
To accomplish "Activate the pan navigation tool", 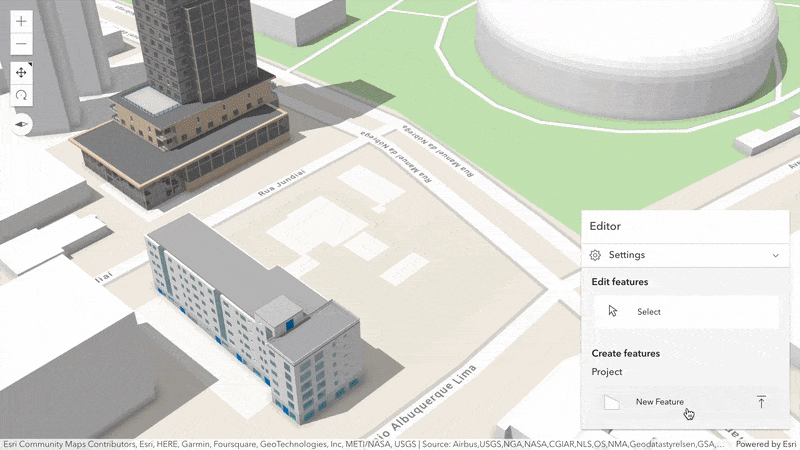I will tap(21, 72).
